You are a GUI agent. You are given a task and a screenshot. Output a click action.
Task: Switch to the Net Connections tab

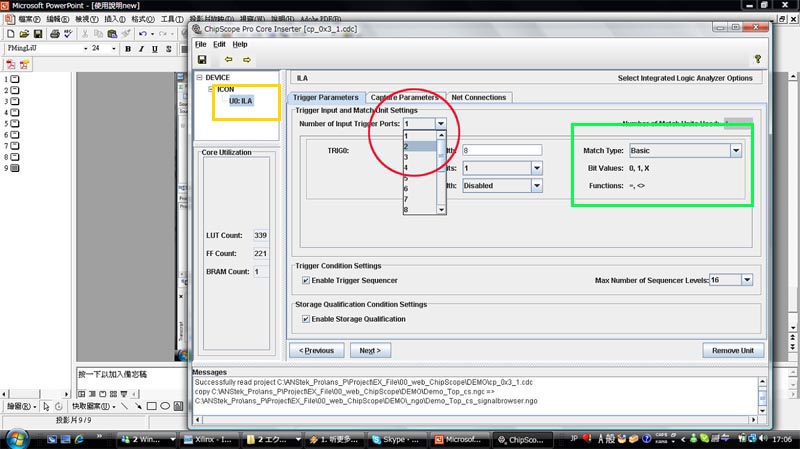[479, 97]
